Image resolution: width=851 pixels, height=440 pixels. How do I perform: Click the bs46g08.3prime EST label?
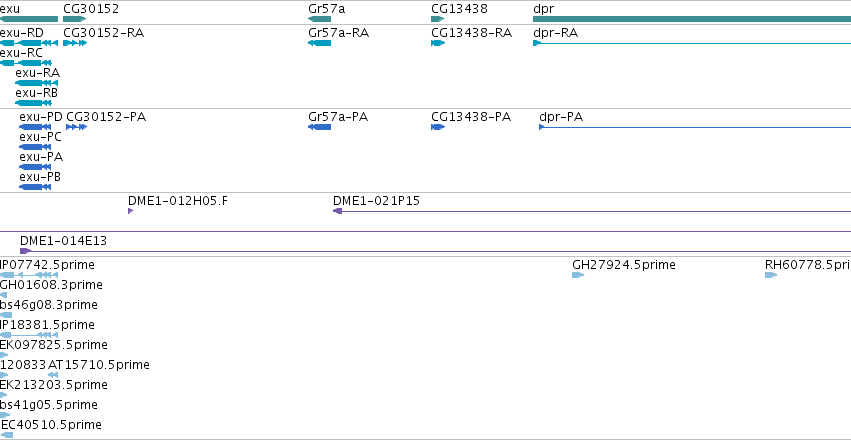pyautogui.click(x=49, y=305)
